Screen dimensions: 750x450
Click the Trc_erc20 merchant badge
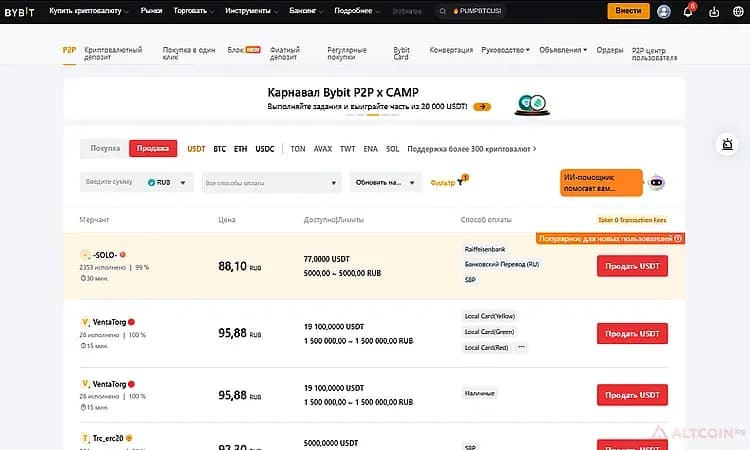coord(129,438)
